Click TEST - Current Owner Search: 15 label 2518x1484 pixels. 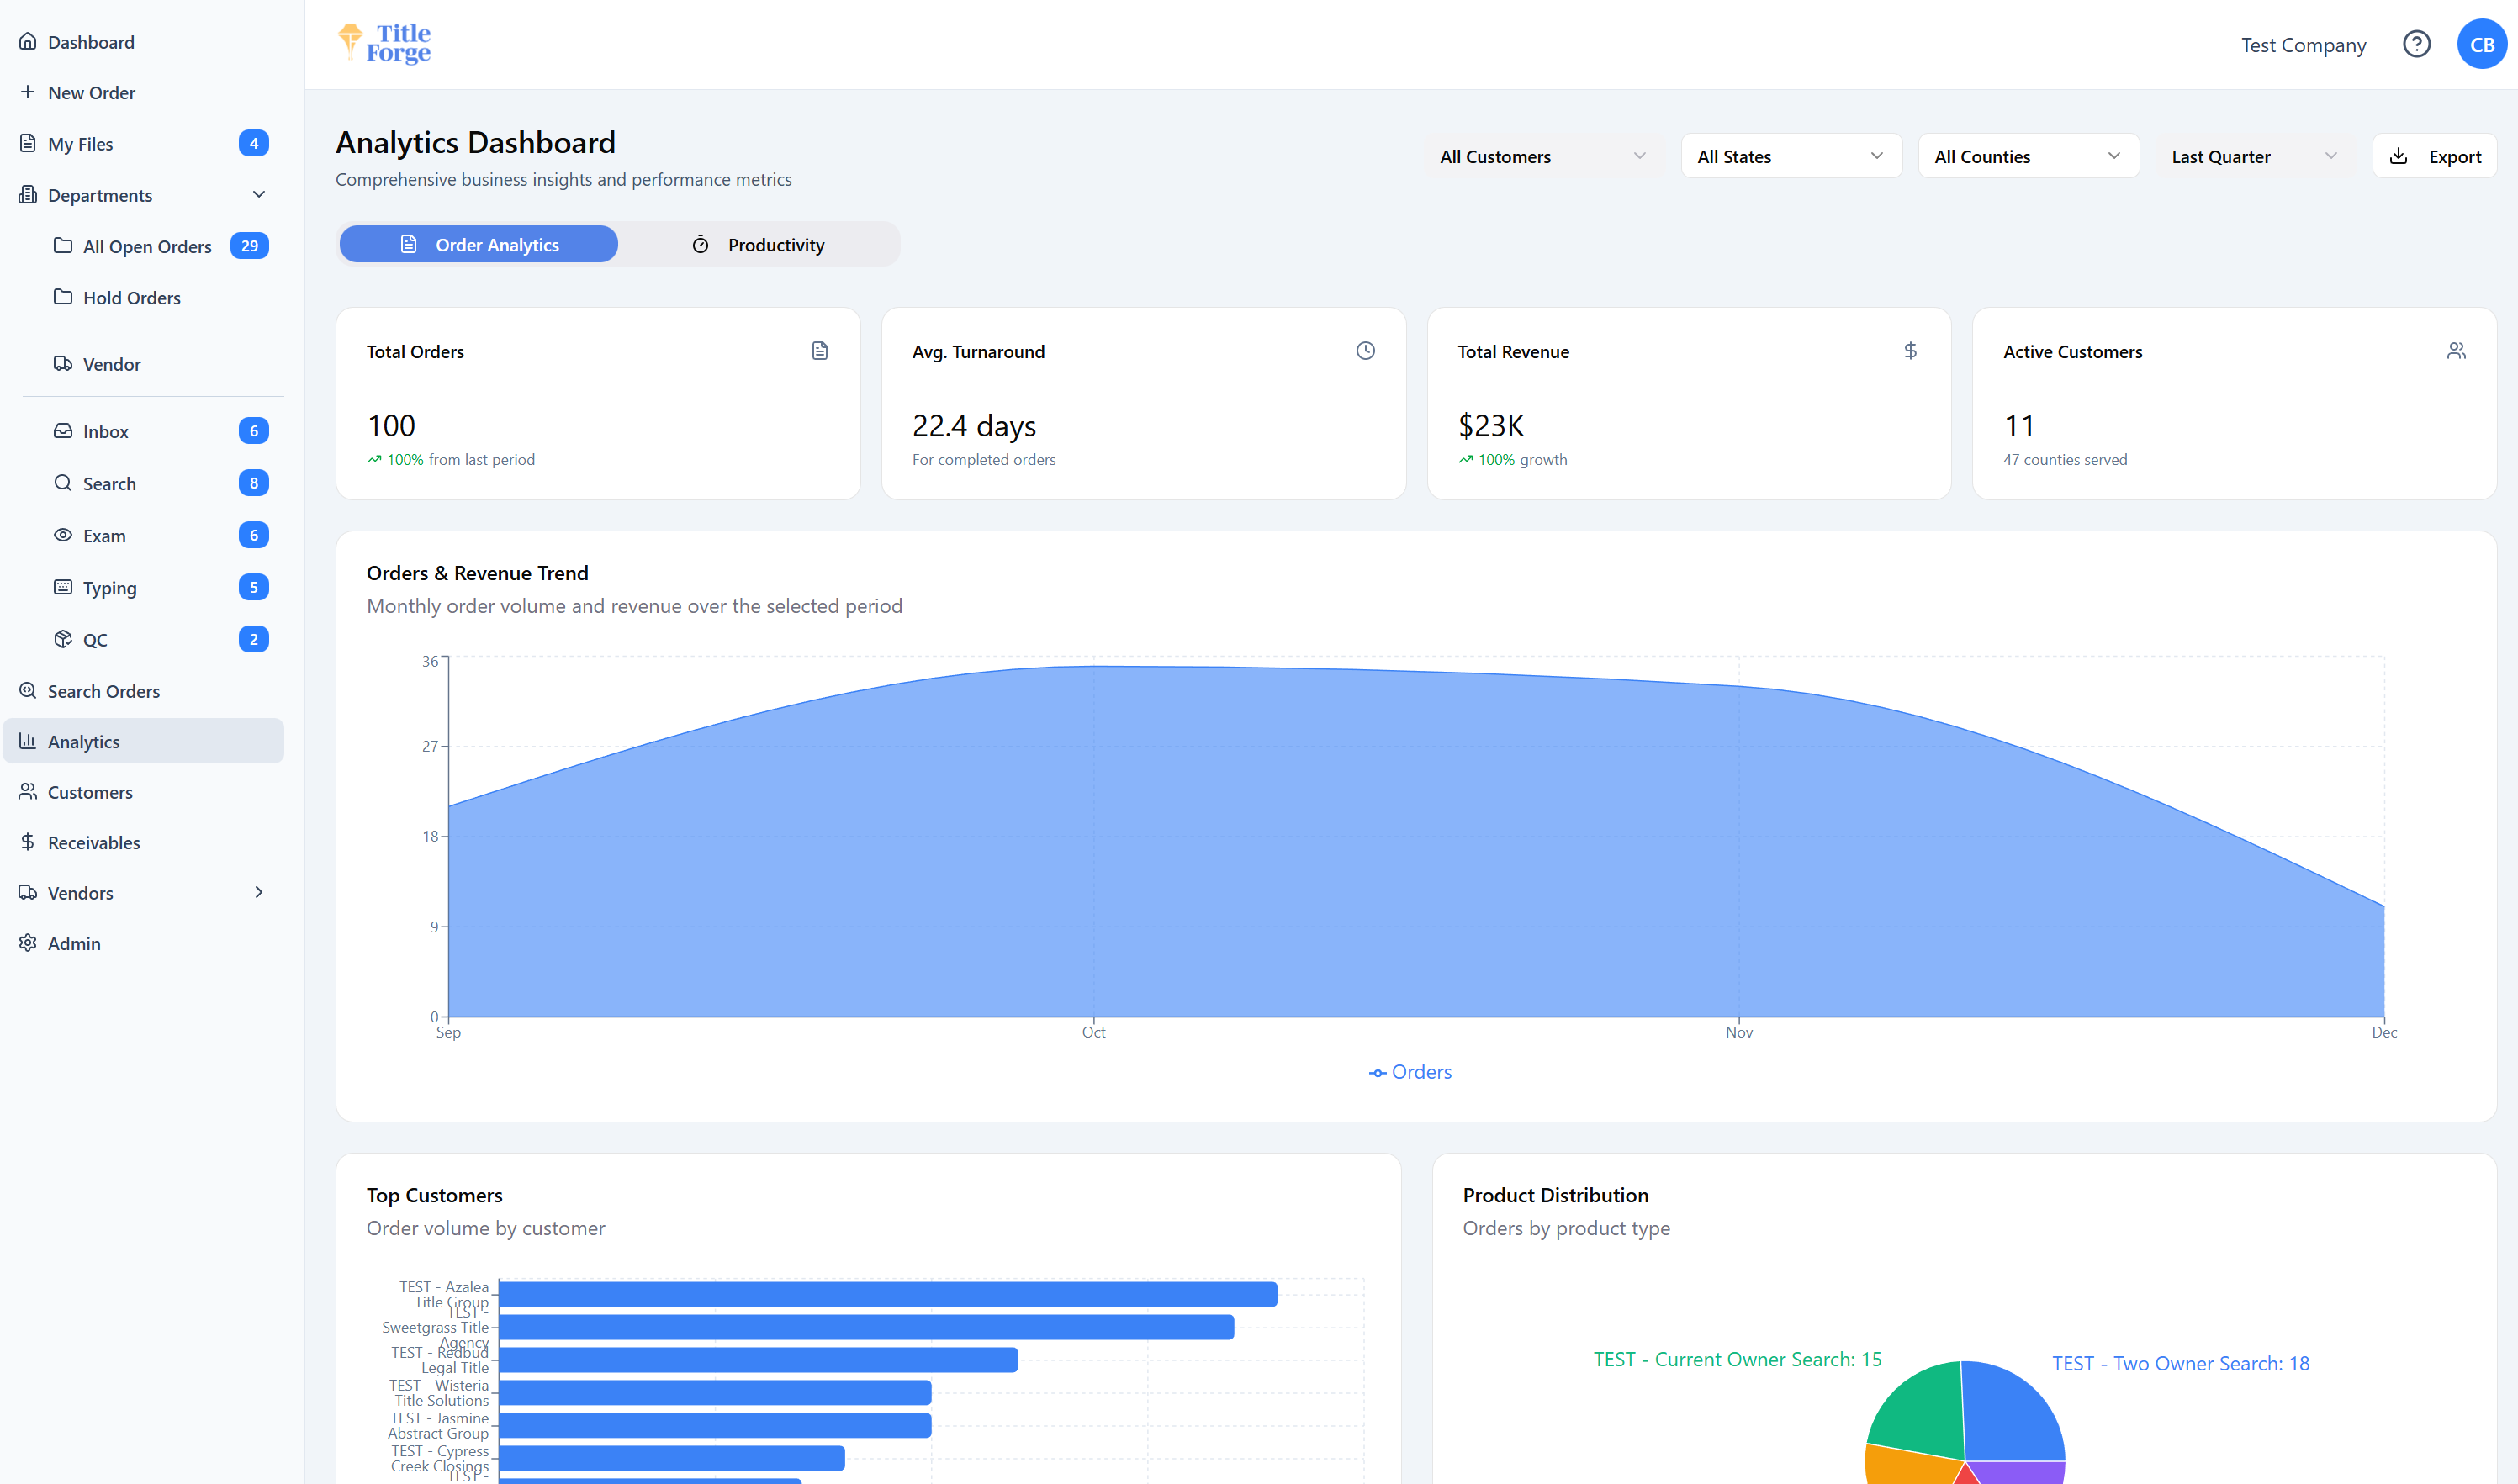(x=1737, y=1359)
